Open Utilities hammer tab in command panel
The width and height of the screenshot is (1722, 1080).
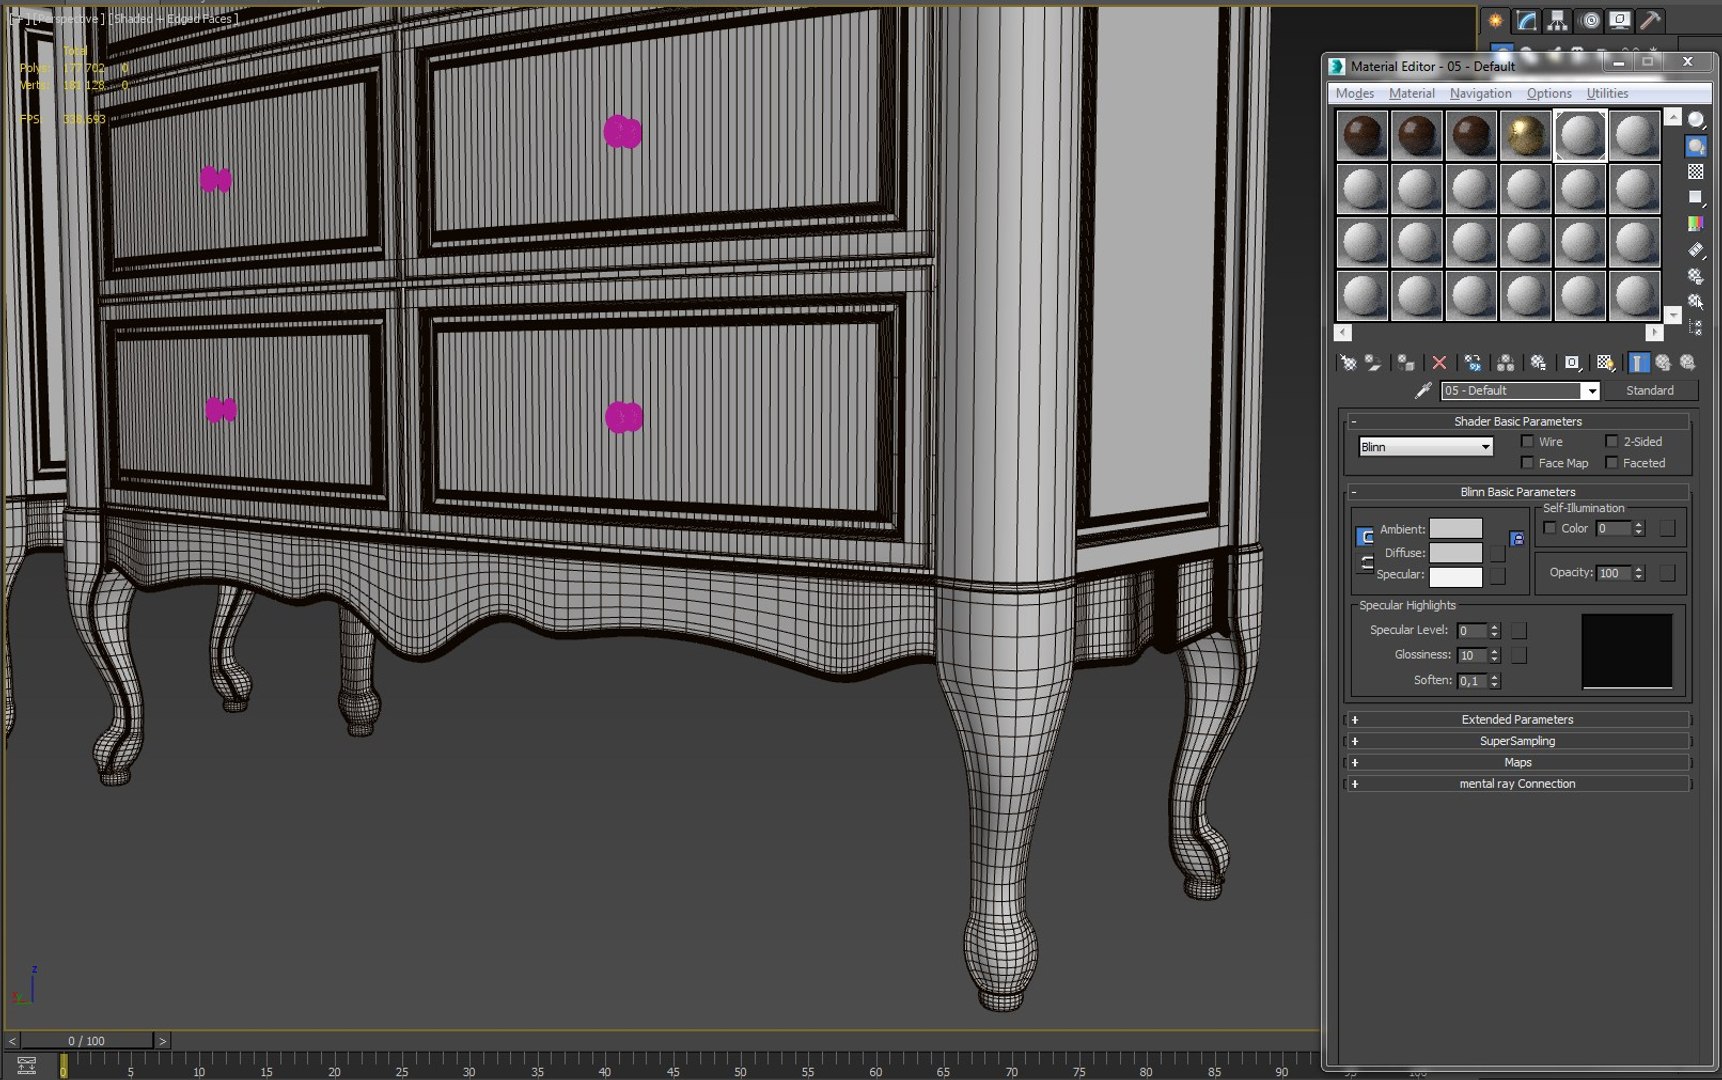[1650, 20]
